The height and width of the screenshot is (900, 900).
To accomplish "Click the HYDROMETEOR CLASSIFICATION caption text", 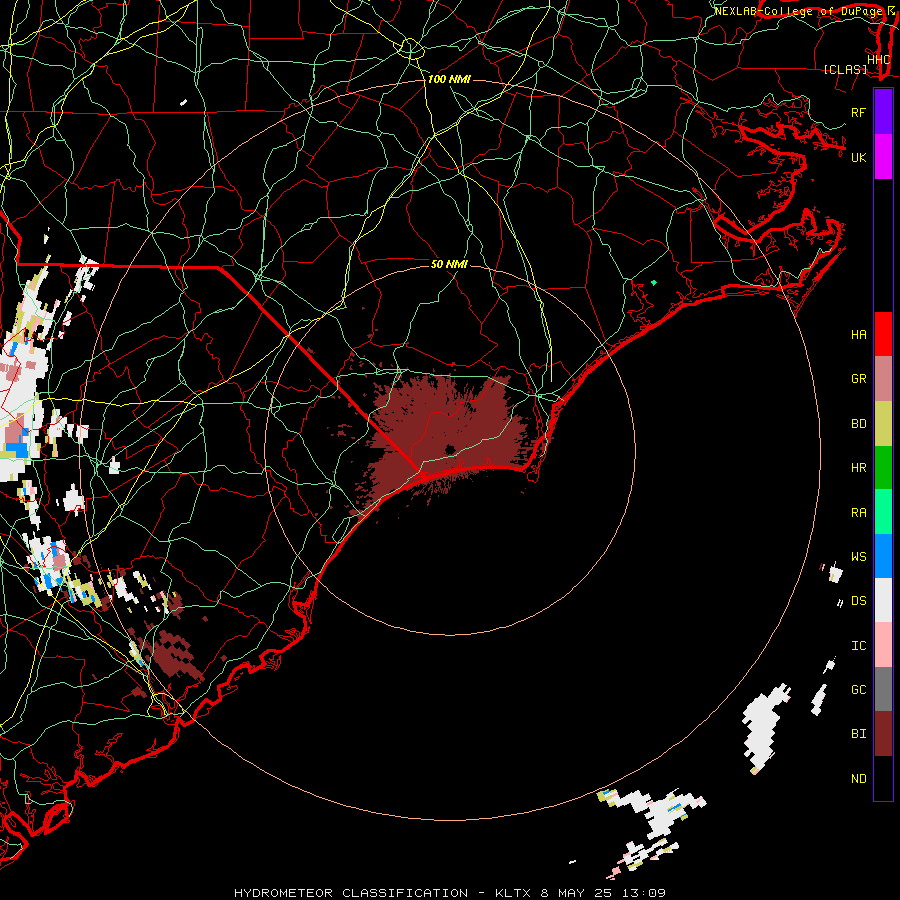I will tap(351, 893).
